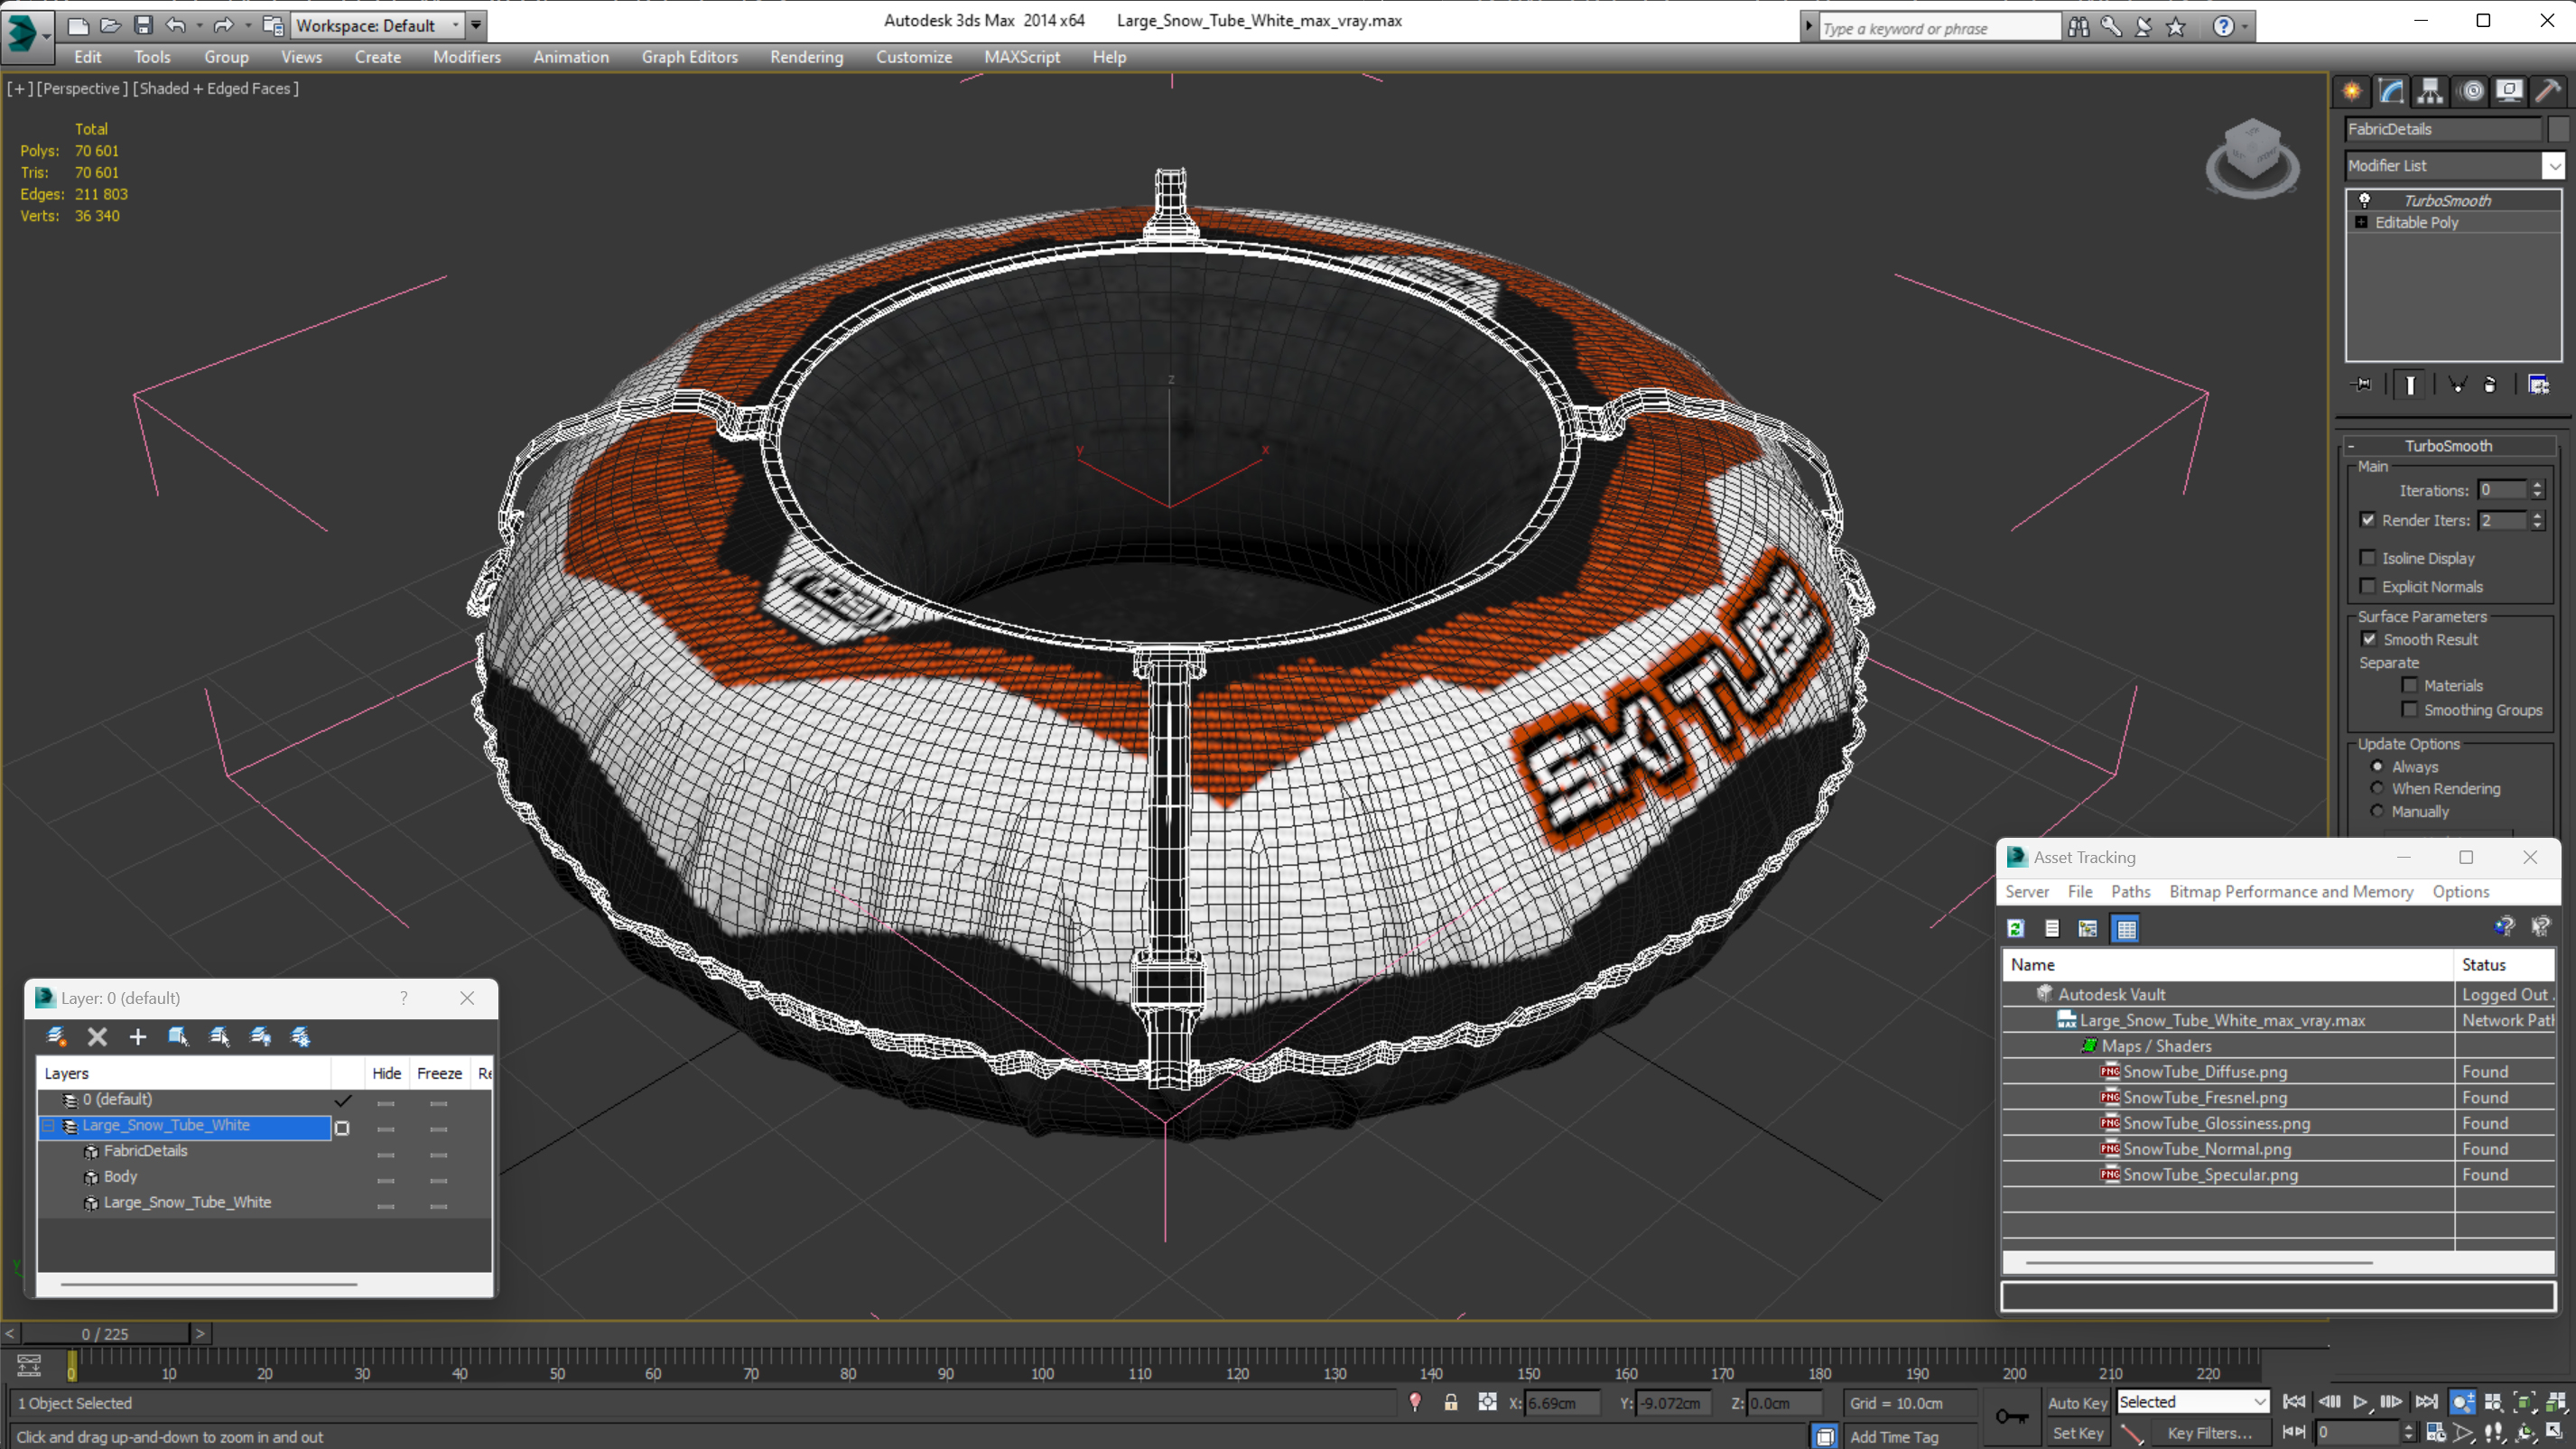The width and height of the screenshot is (2576, 1449).
Task: Click the Redo arrow icon
Action: coord(224,25)
